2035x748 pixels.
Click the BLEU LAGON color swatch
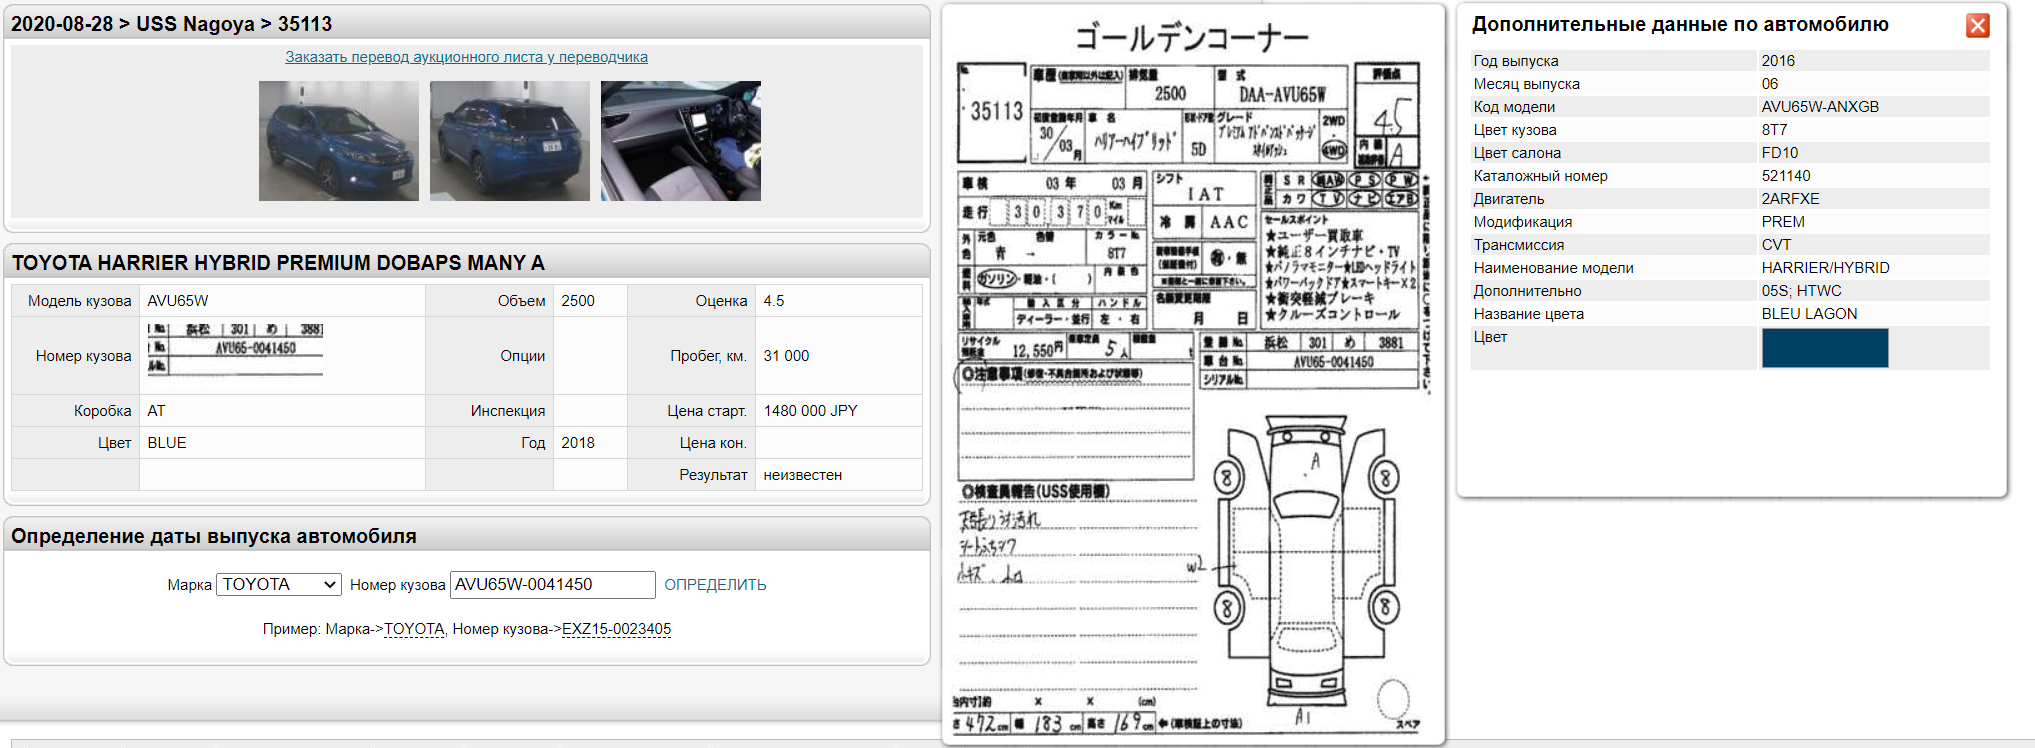coord(1824,348)
